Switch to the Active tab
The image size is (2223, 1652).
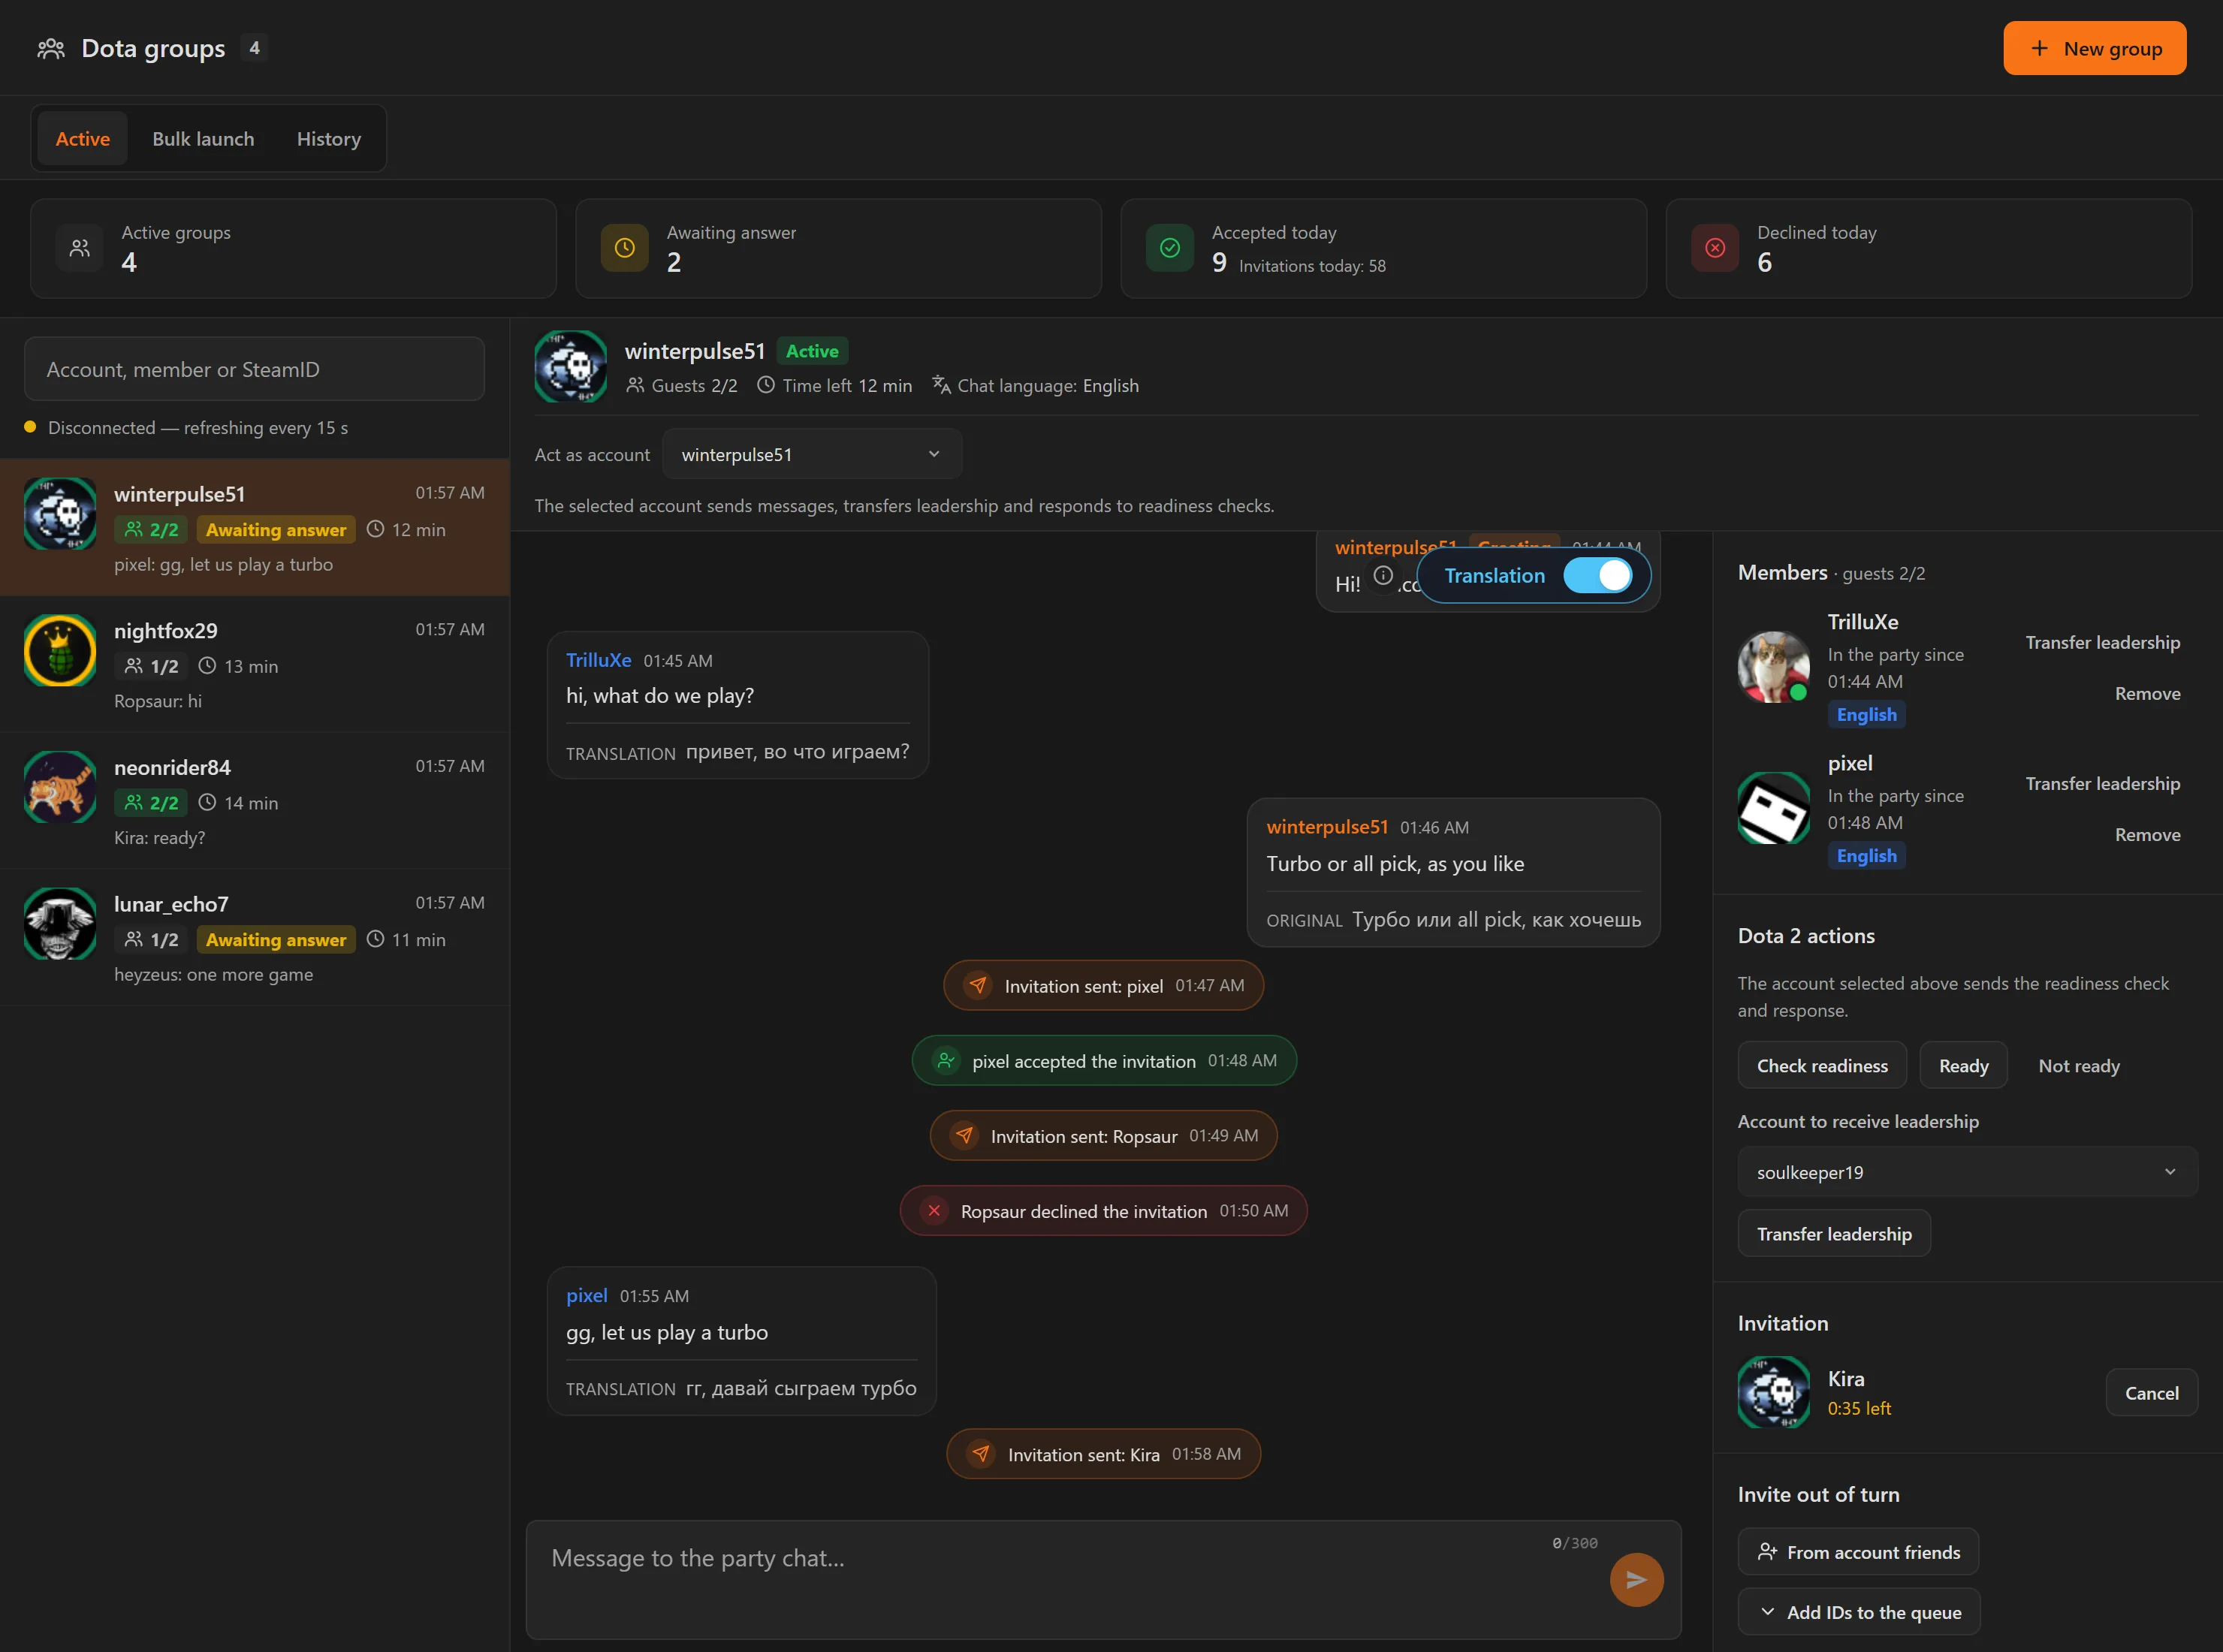point(83,139)
